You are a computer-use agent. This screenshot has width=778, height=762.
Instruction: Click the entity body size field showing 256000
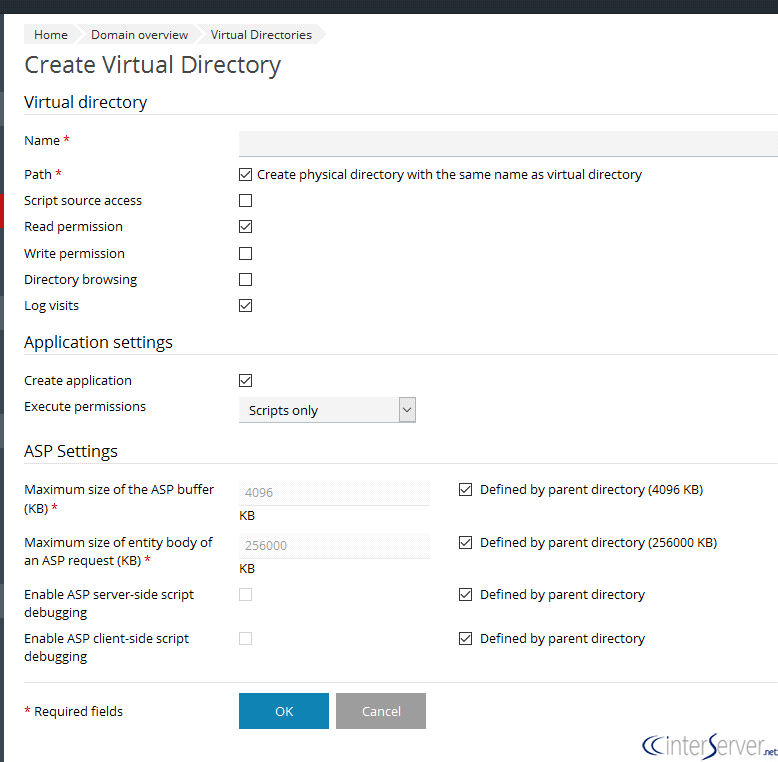334,546
